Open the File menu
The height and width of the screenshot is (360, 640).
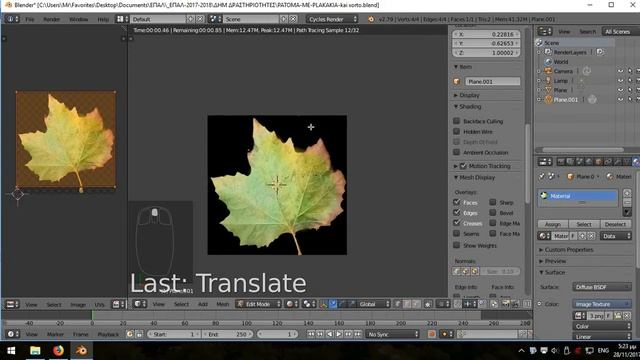(x=30, y=19)
